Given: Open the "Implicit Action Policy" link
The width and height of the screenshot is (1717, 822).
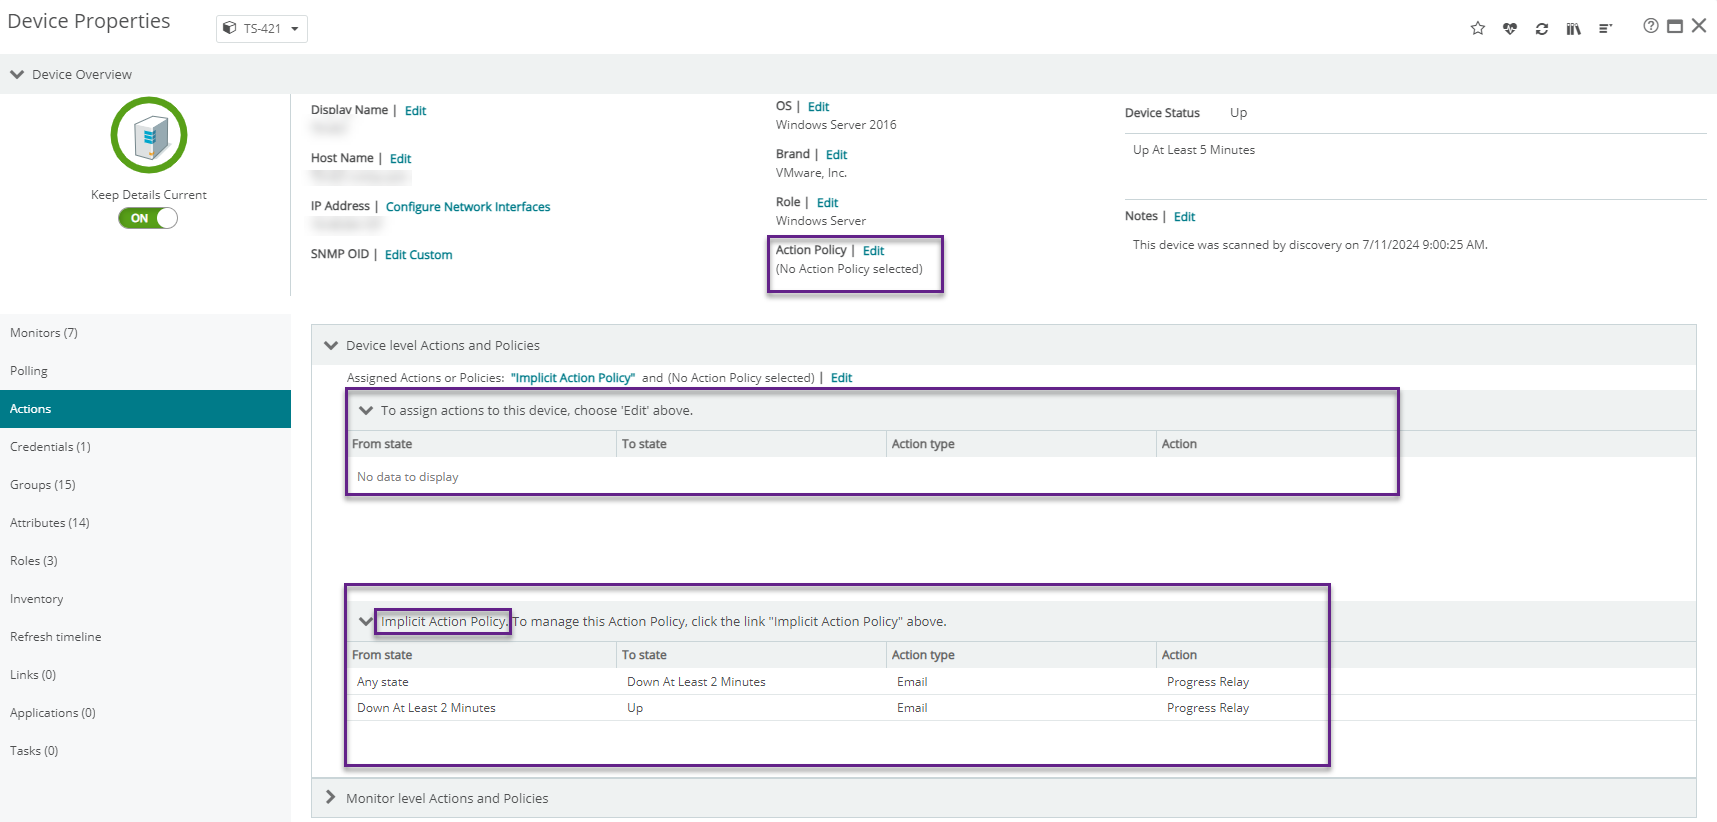Looking at the screenshot, I should (573, 378).
